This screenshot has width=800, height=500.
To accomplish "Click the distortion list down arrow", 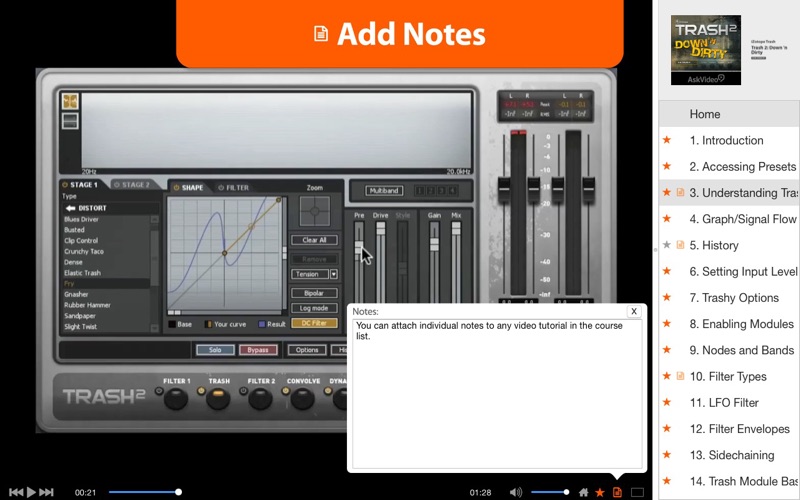I will pyautogui.click(x=155, y=328).
